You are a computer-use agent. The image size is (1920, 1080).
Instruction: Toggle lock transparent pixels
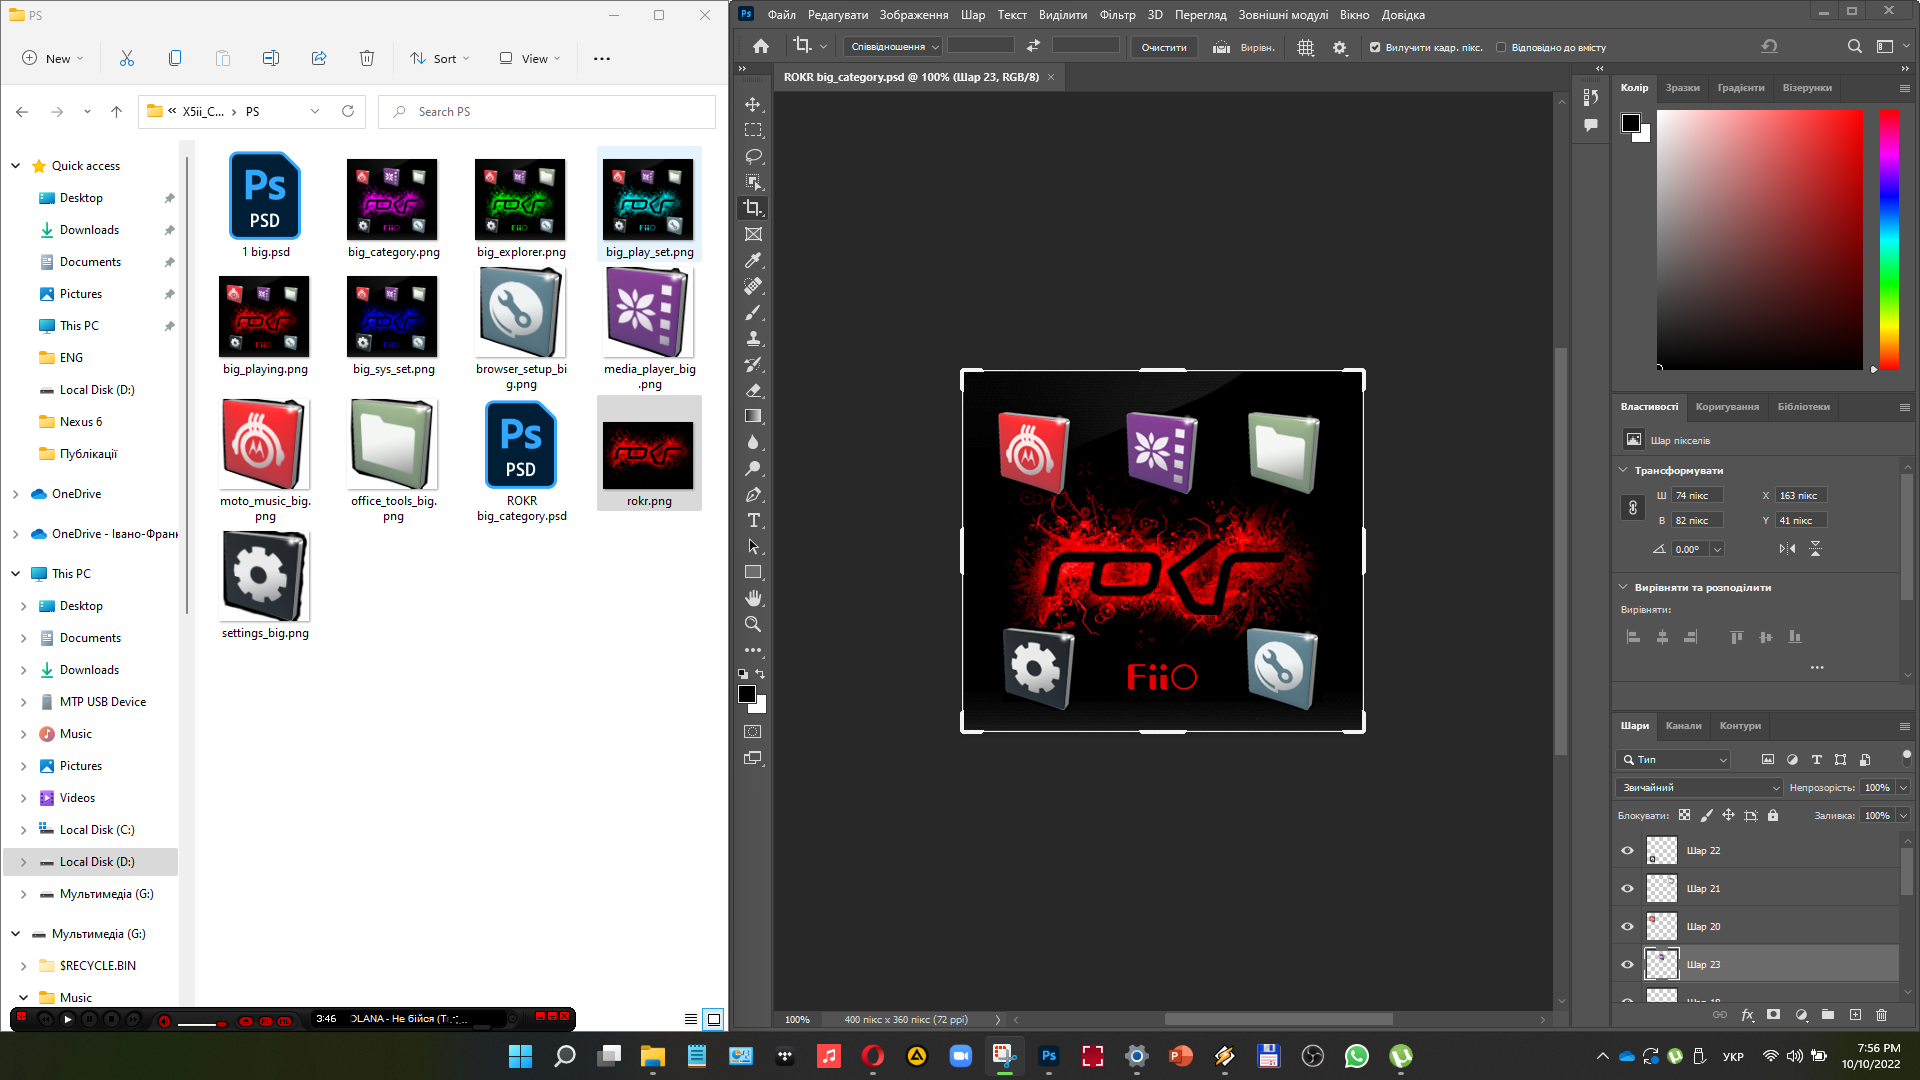click(x=1684, y=815)
